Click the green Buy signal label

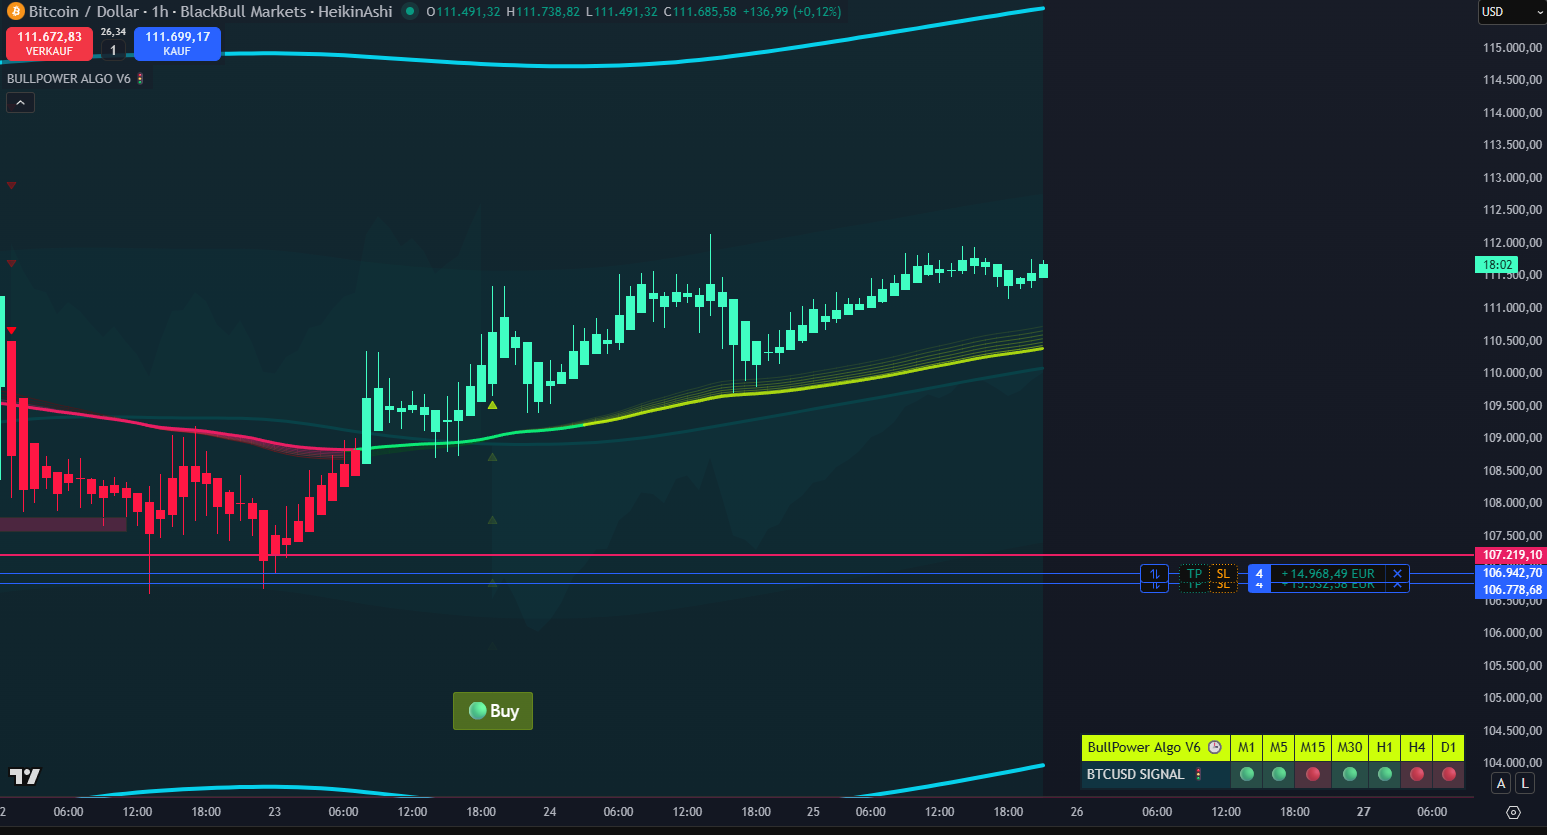coord(493,711)
